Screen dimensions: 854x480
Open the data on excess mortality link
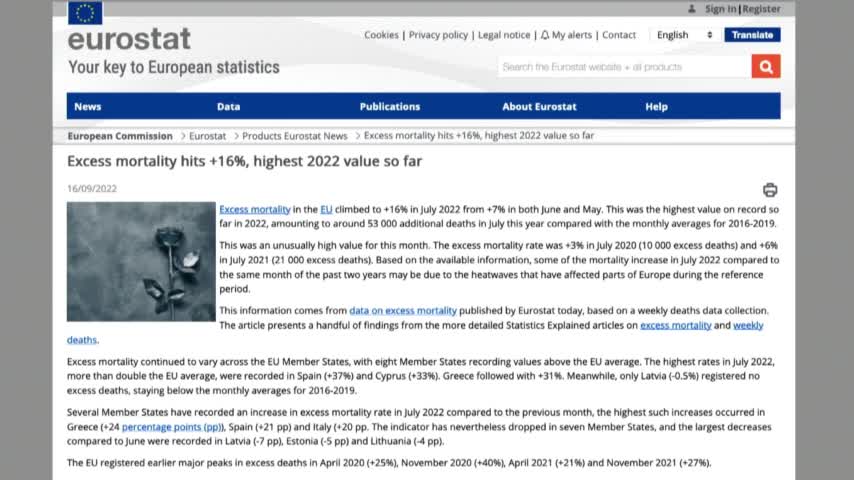pos(402,311)
